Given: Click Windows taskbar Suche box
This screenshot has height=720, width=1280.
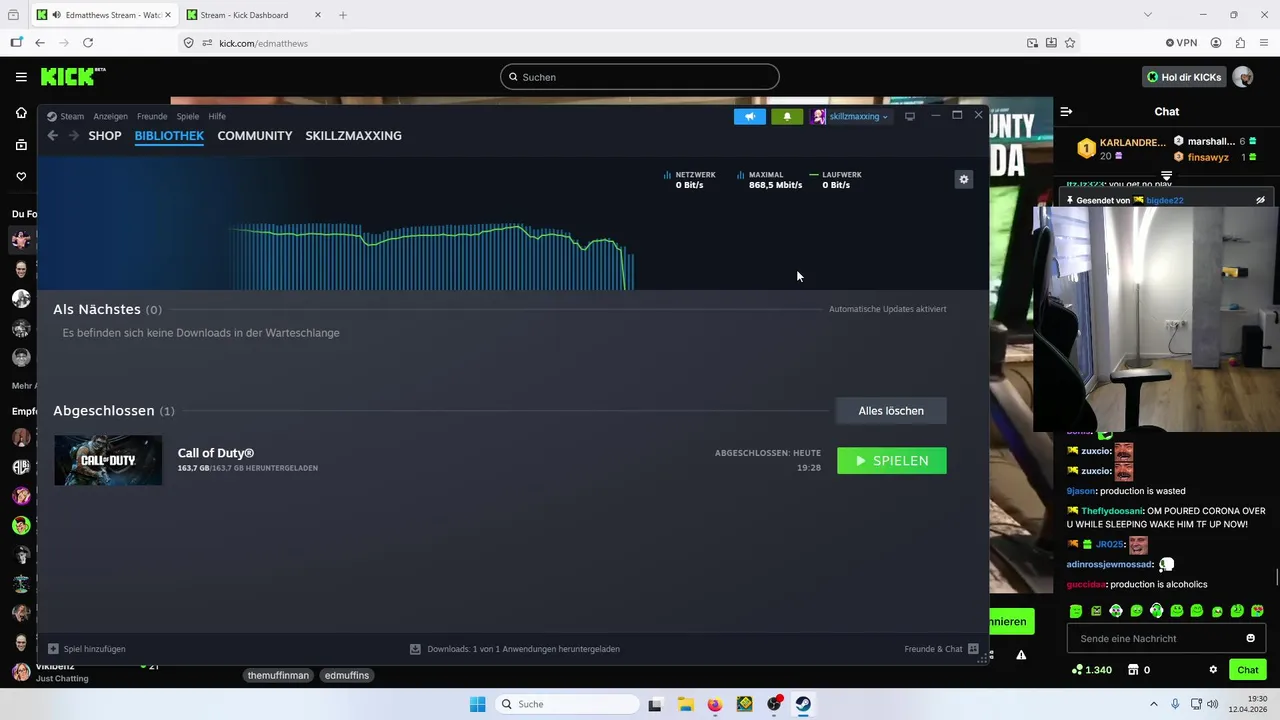Looking at the screenshot, I should coord(568,704).
